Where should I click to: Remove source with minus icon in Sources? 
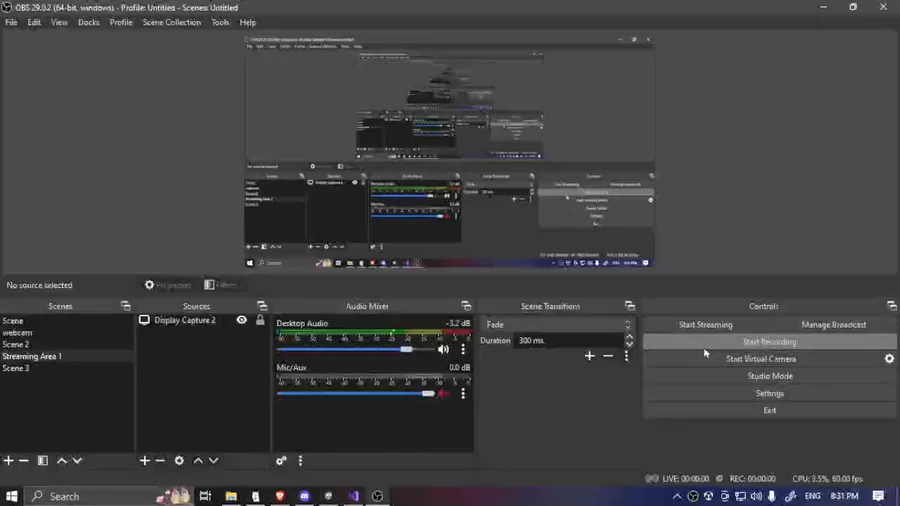pos(160,461)
